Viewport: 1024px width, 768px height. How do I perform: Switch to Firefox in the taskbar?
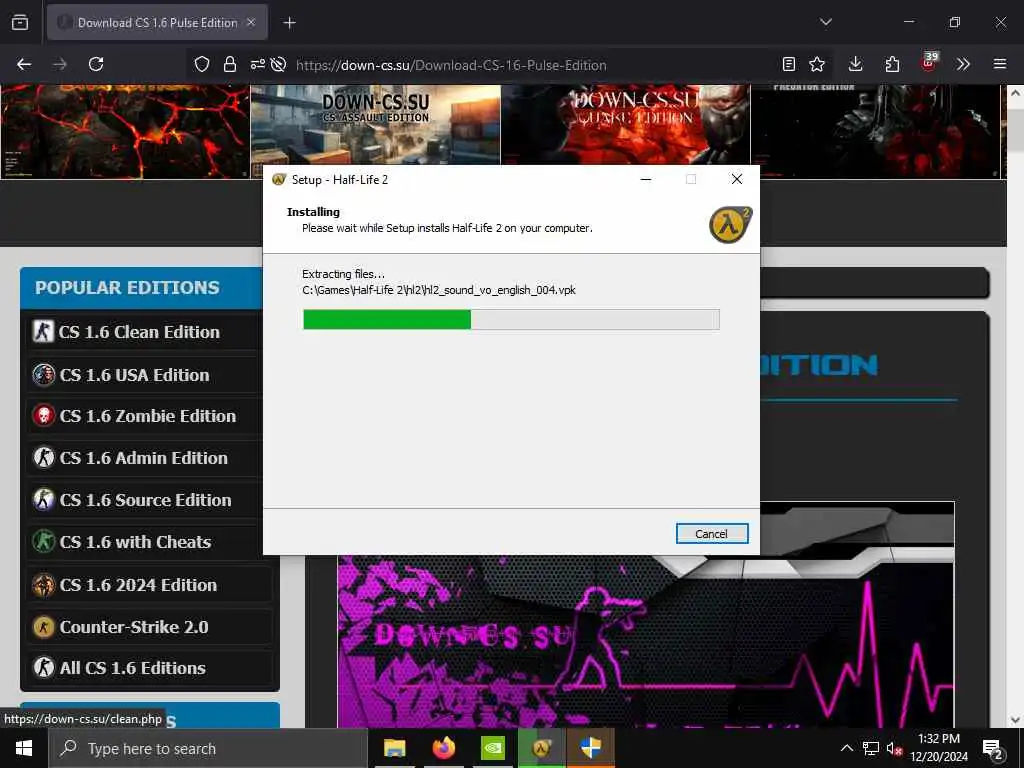coord(443,748)
